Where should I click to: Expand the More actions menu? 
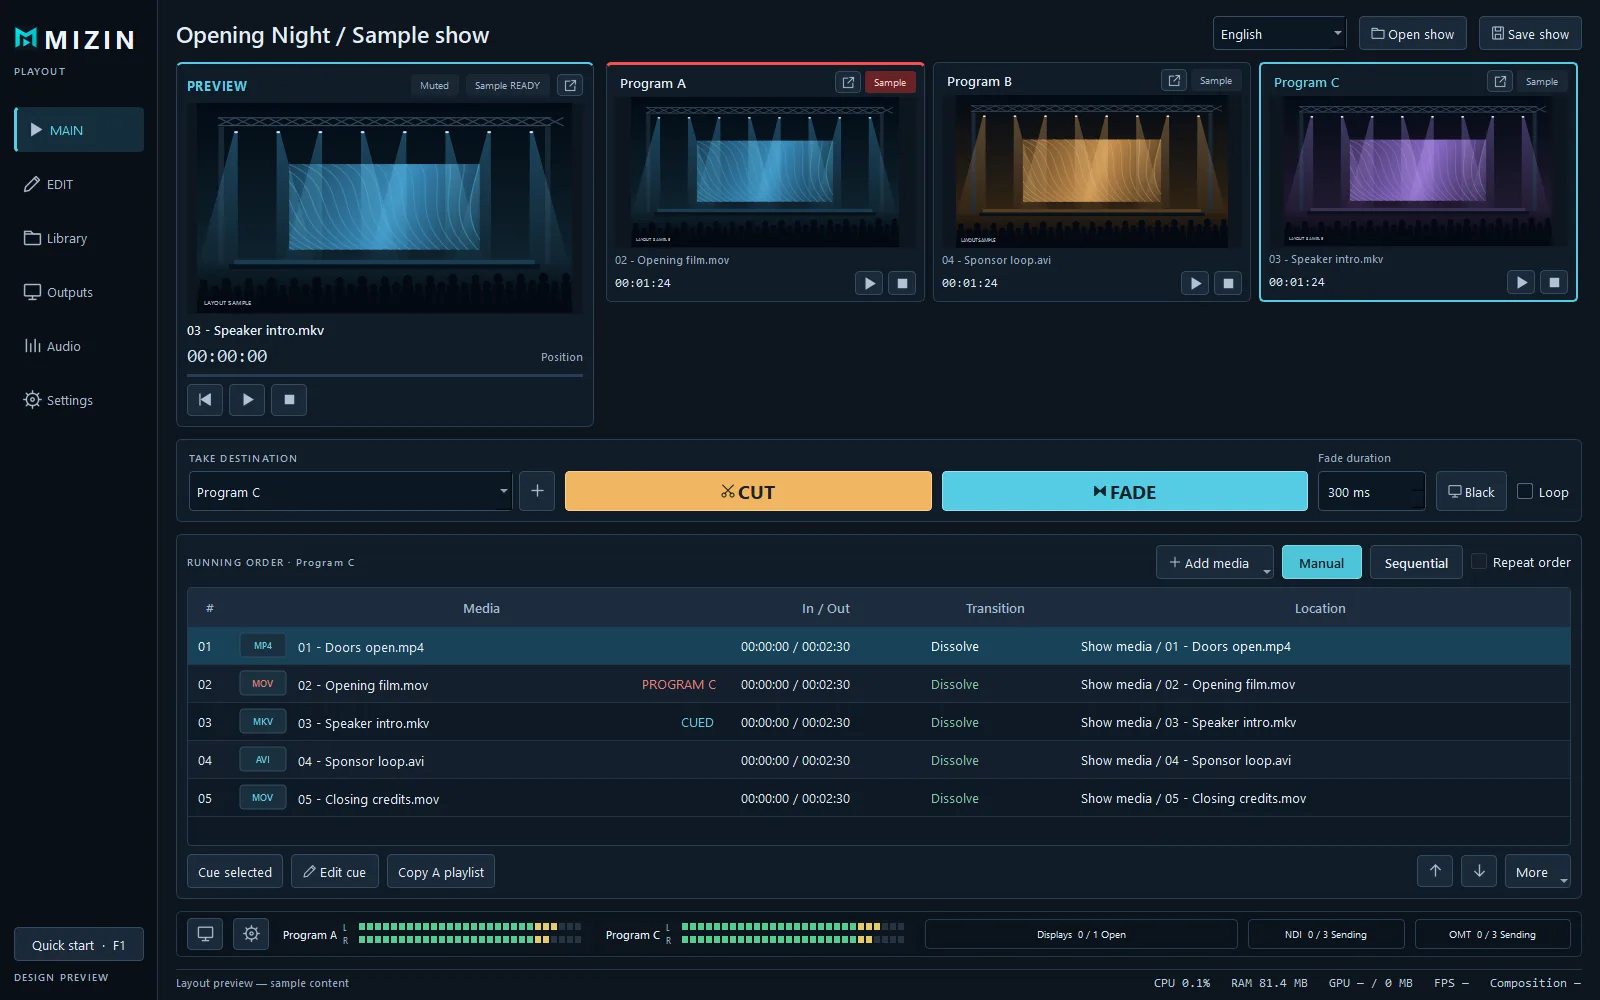click(1537, 871)
